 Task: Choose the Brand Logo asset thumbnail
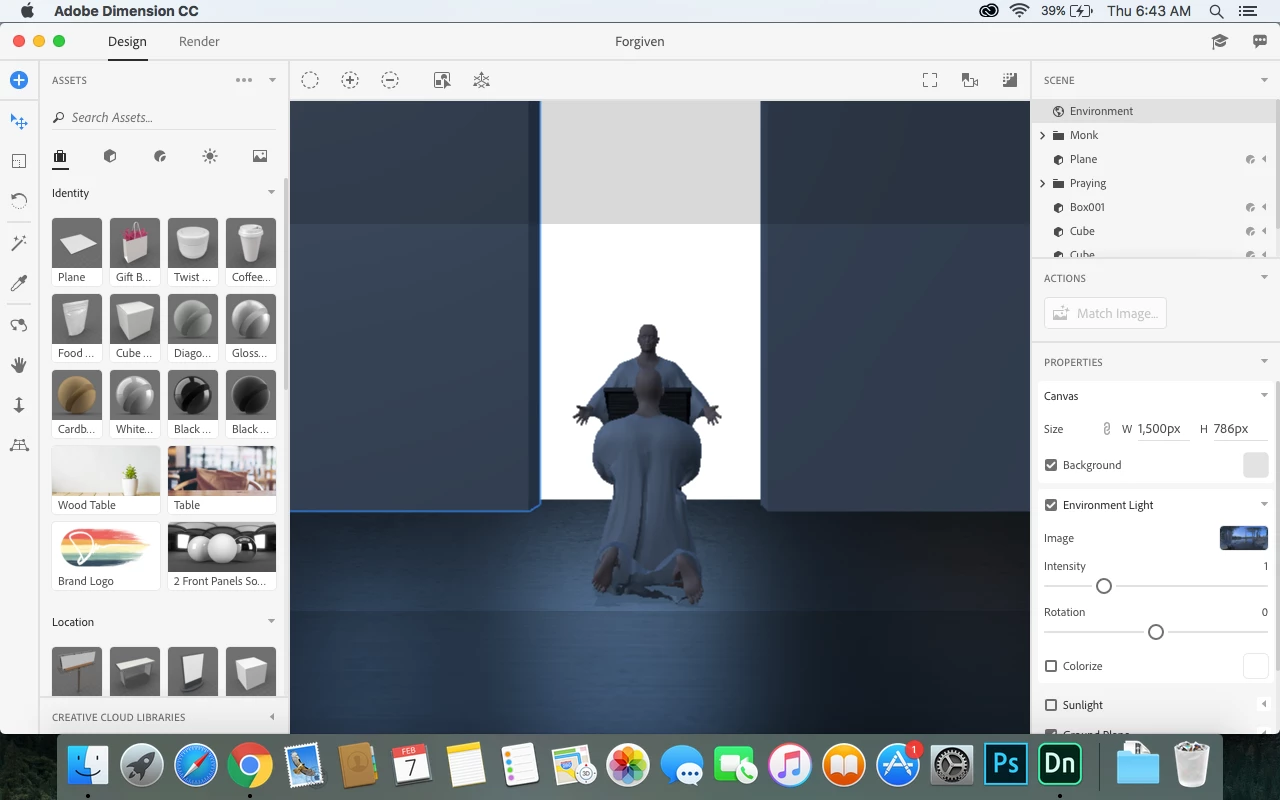106,547
